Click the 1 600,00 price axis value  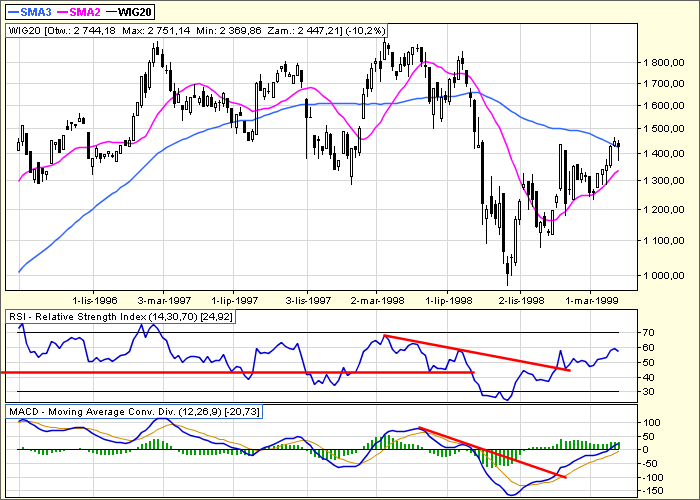pos(663,105)
